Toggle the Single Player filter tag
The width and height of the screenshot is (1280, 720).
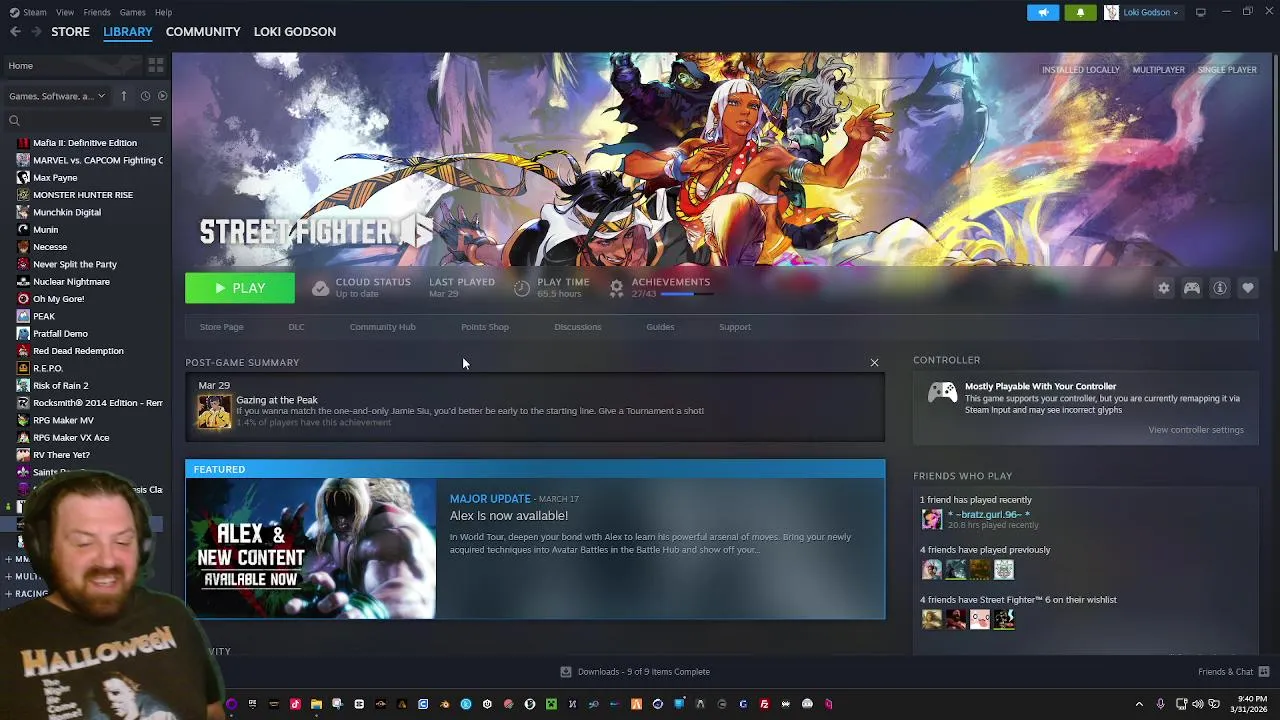click(x=1227, y=70)
